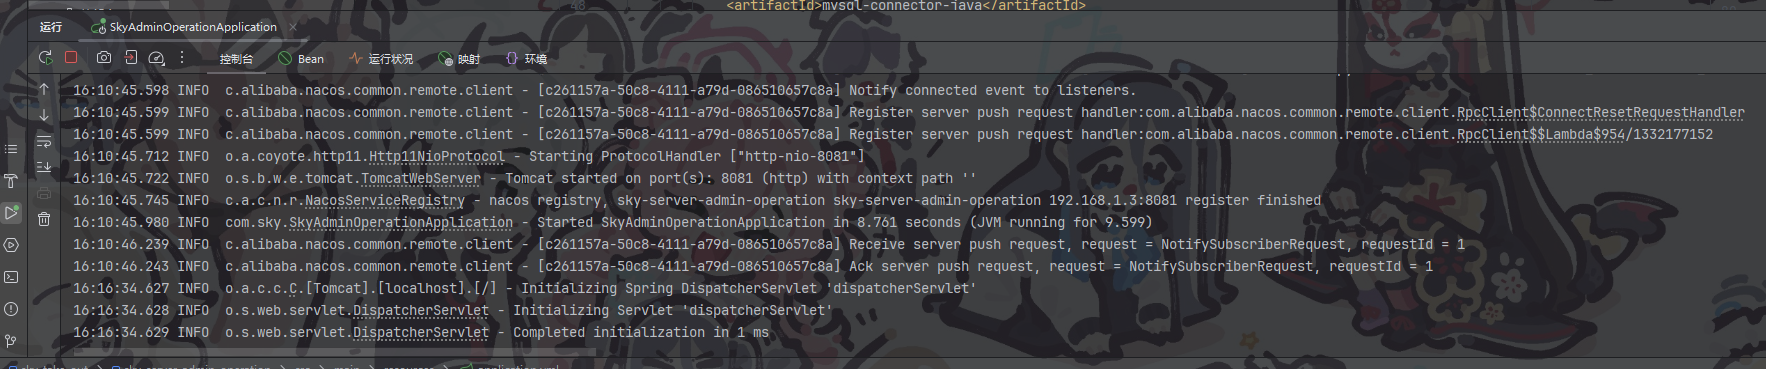Open the 运行状况 health tab

tap(381, 59)
